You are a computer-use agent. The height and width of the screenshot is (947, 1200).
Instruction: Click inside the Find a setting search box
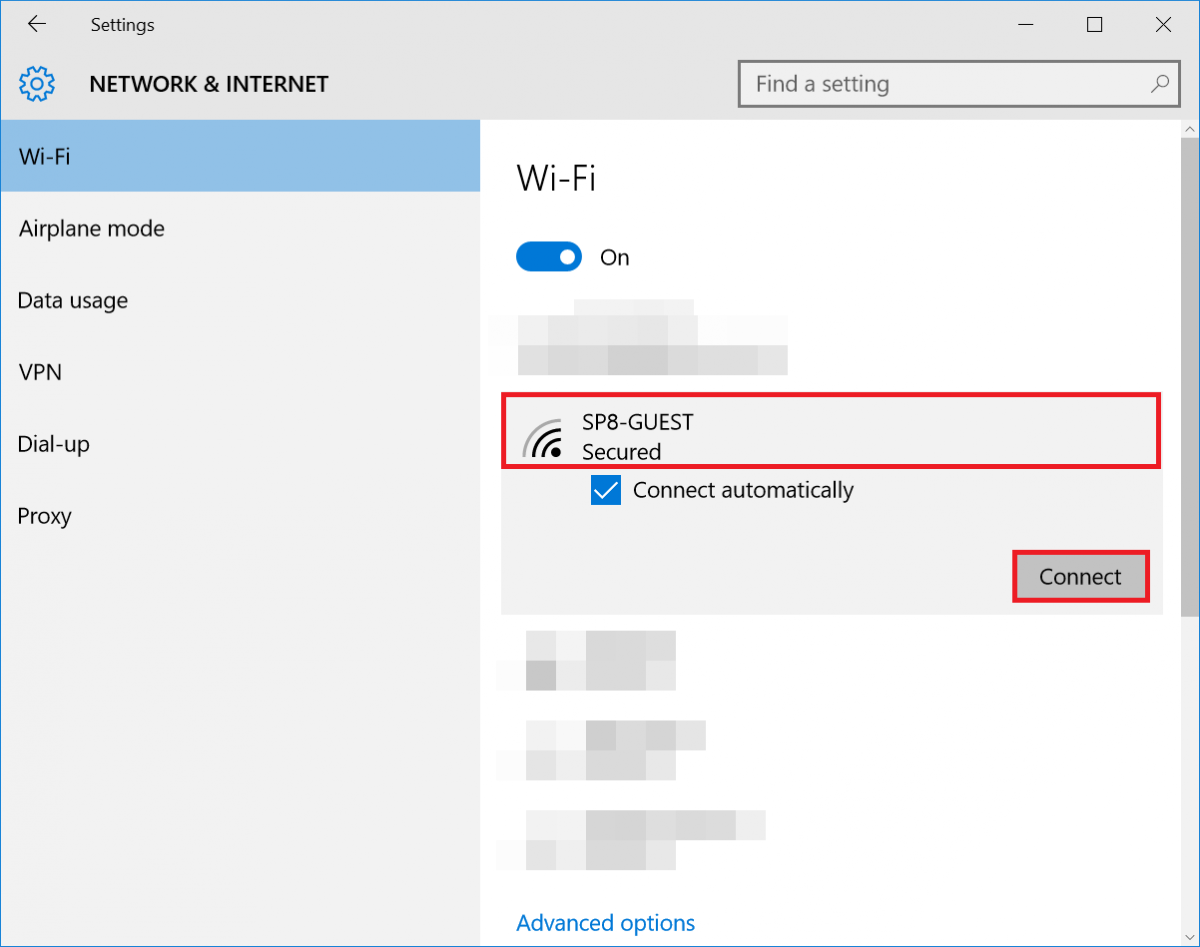pyautogui.click(x=900, y=84)
